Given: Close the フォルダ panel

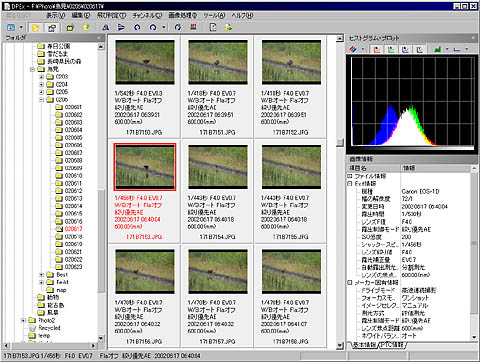Looking at the screenshot, I should (x=99, y=38).
